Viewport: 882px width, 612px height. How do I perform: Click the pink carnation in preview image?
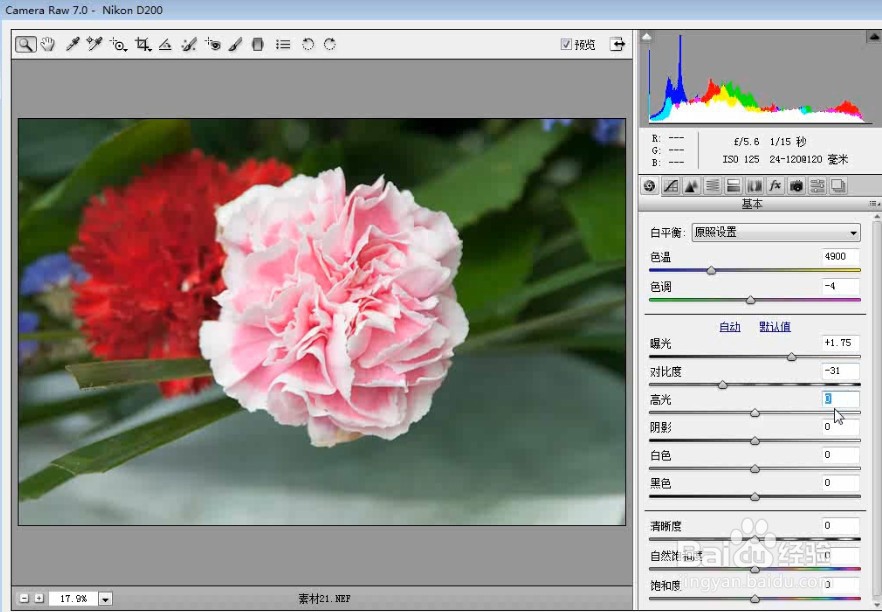(335, 307)
